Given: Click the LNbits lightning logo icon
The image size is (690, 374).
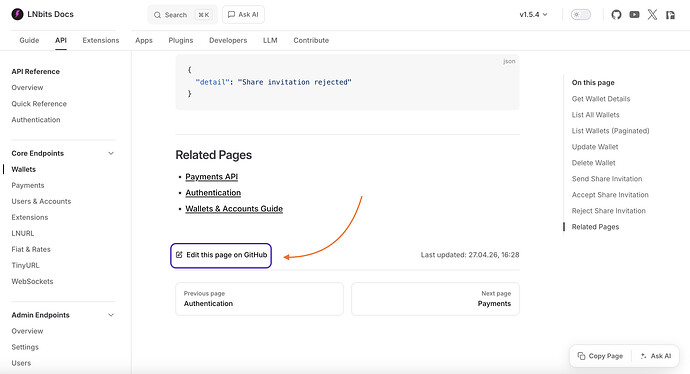Looking at the screenshot, I should [x=17, y=14].
